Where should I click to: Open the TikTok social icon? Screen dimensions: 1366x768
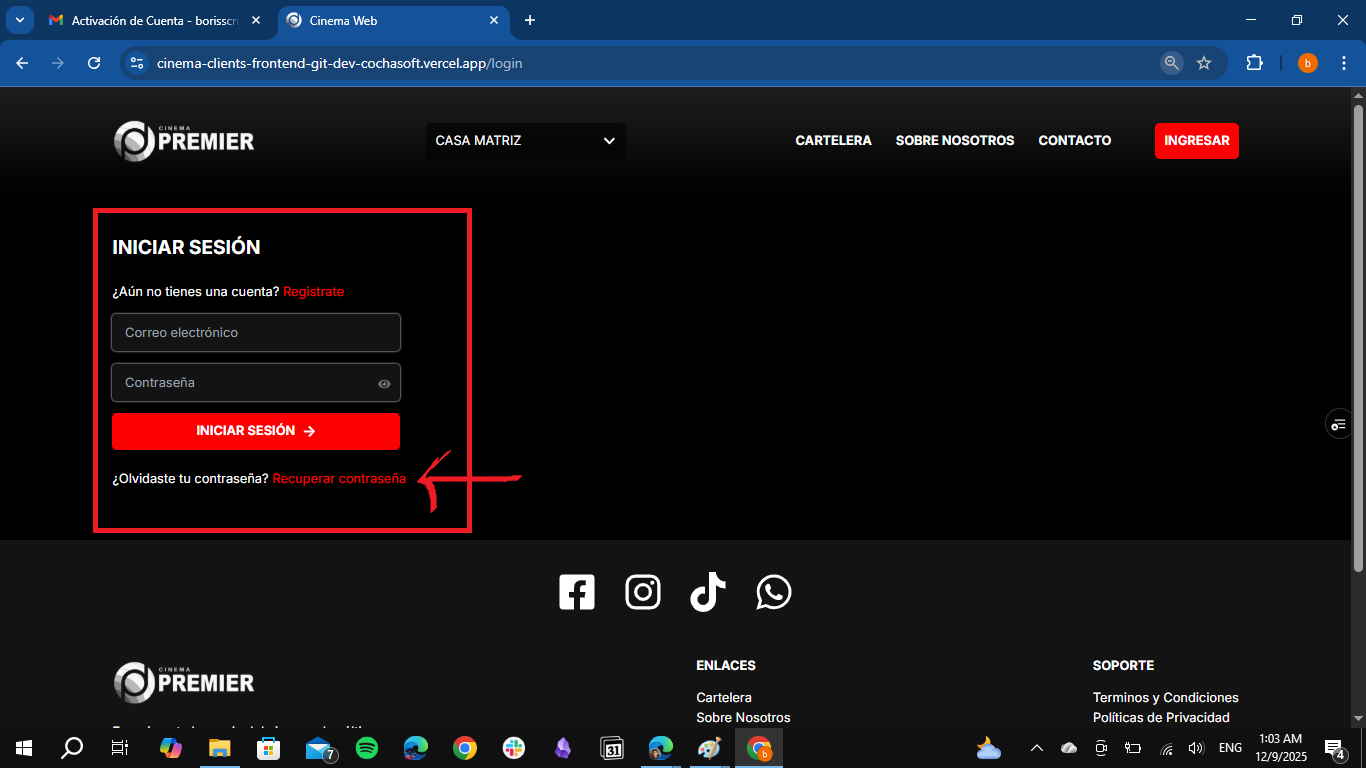[x=708, y=592]
